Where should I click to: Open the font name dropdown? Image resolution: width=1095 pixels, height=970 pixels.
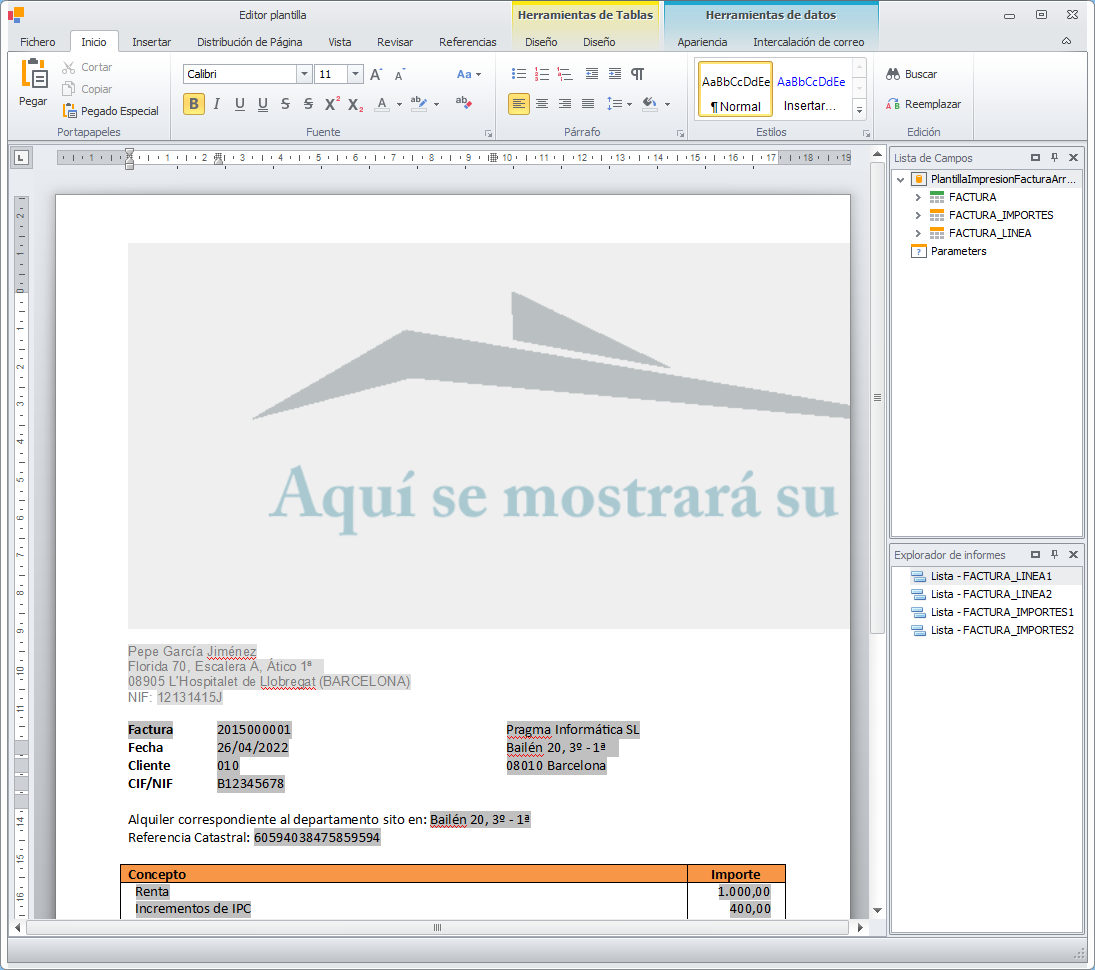click(304, 74)
